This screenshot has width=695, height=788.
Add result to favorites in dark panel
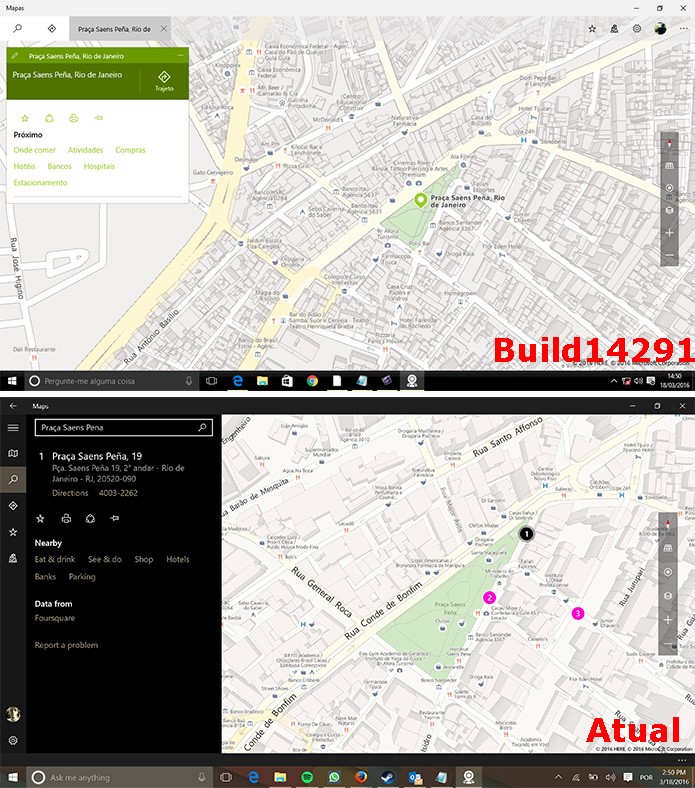pos(41,518)
